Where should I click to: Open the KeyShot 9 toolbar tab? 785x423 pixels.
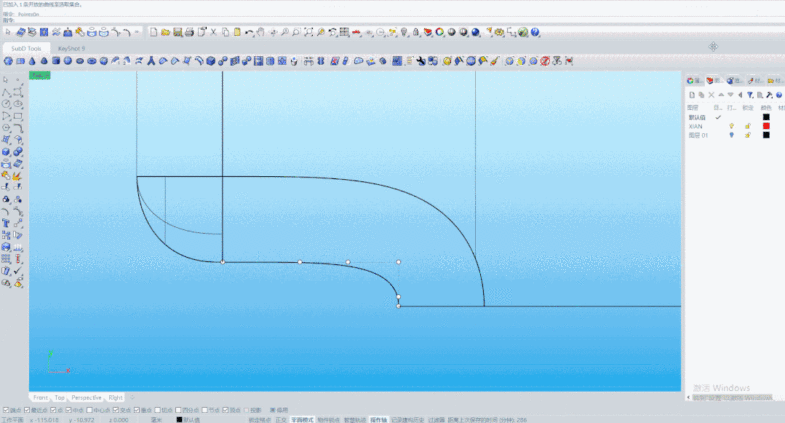[x=72, y=47]
